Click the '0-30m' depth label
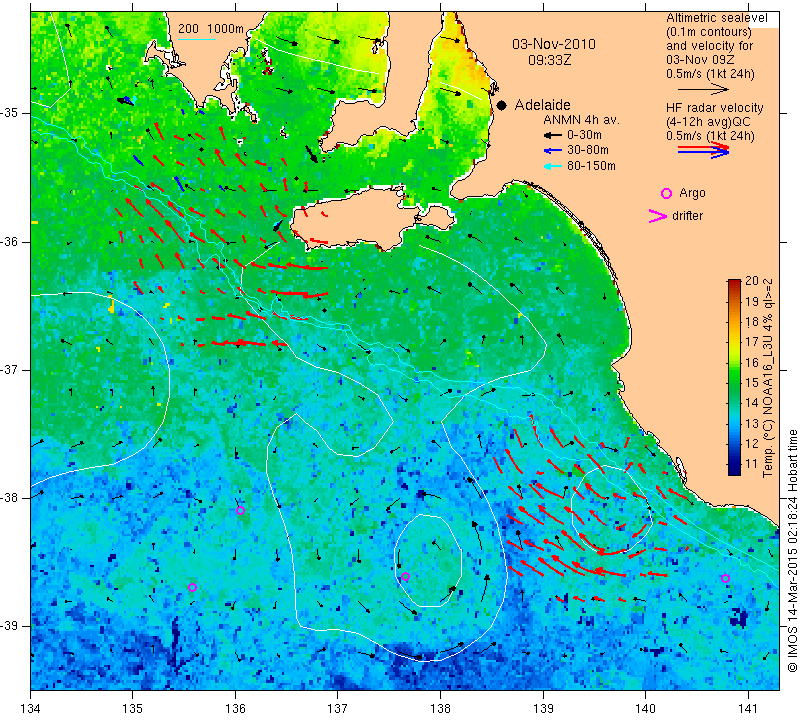Viewport: 800px width, 720px height. 585,135
